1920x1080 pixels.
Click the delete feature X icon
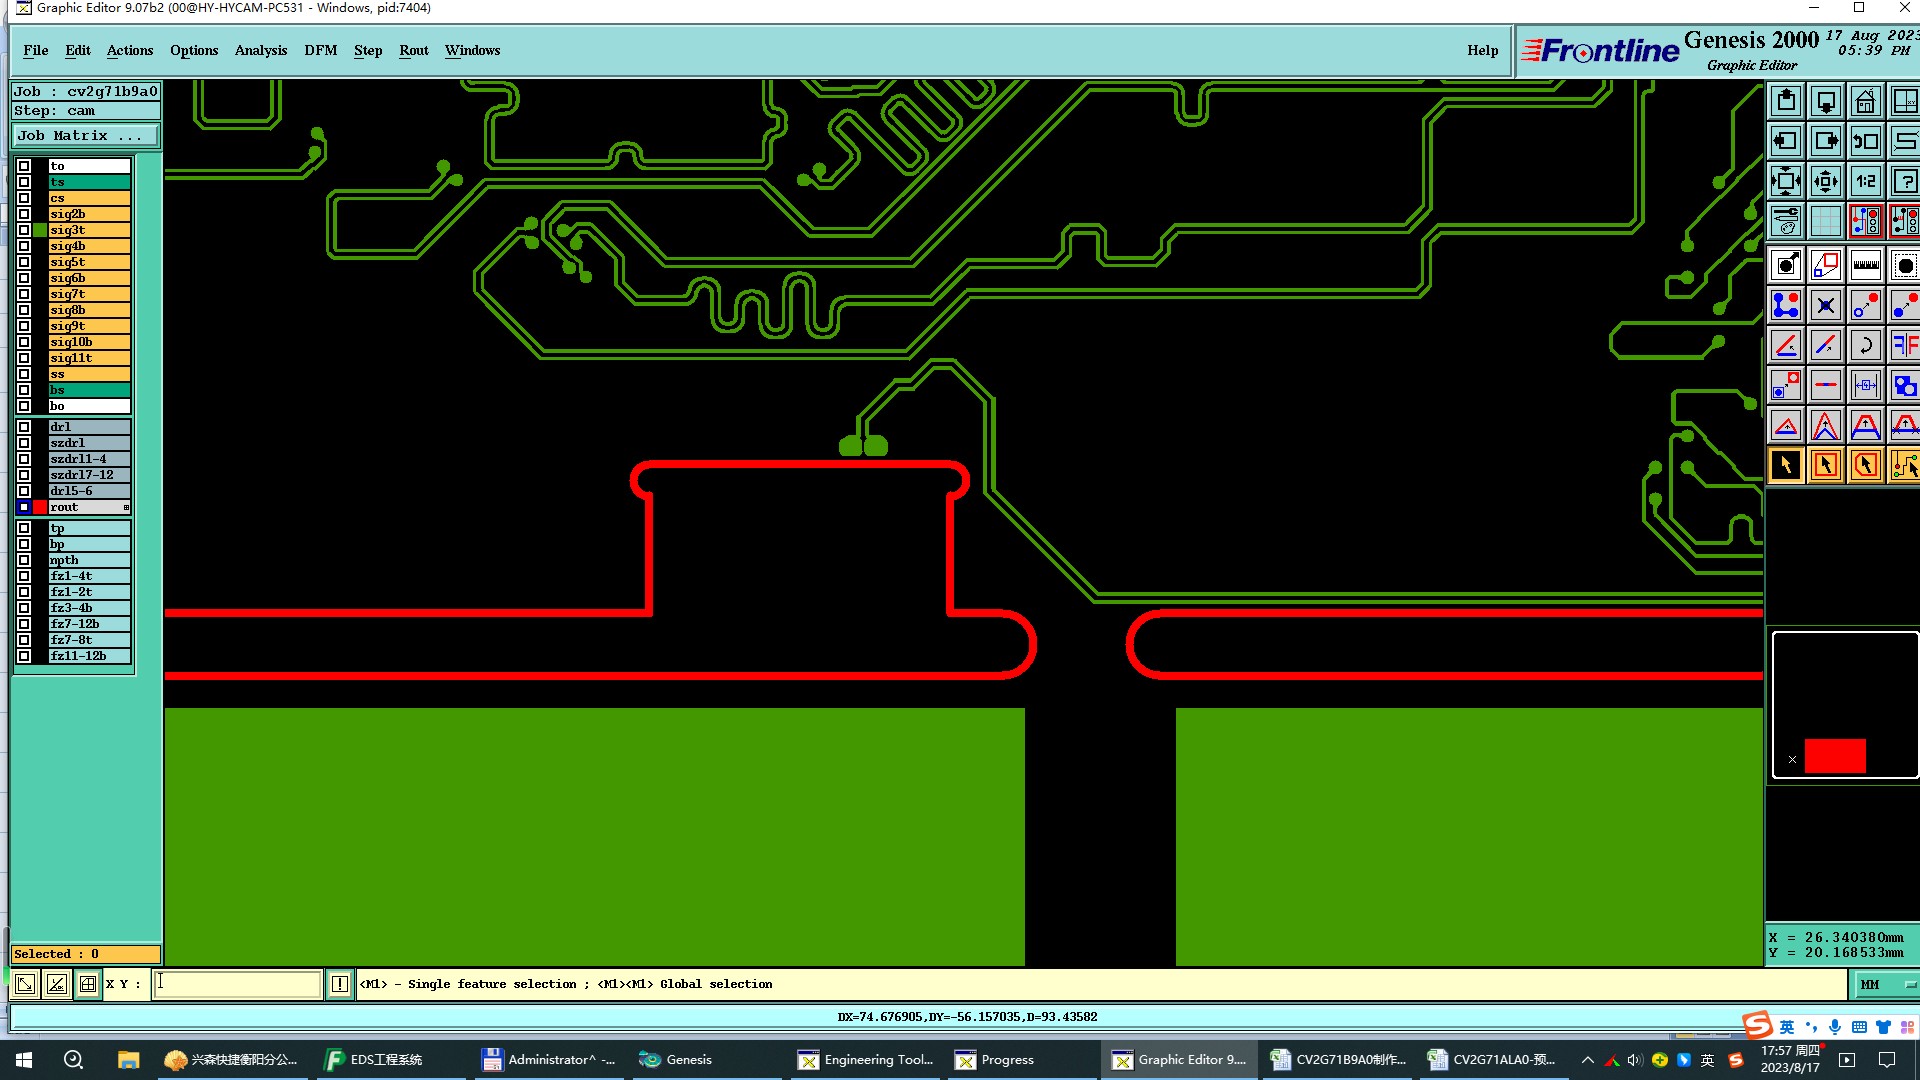(x=1825, y=306)
